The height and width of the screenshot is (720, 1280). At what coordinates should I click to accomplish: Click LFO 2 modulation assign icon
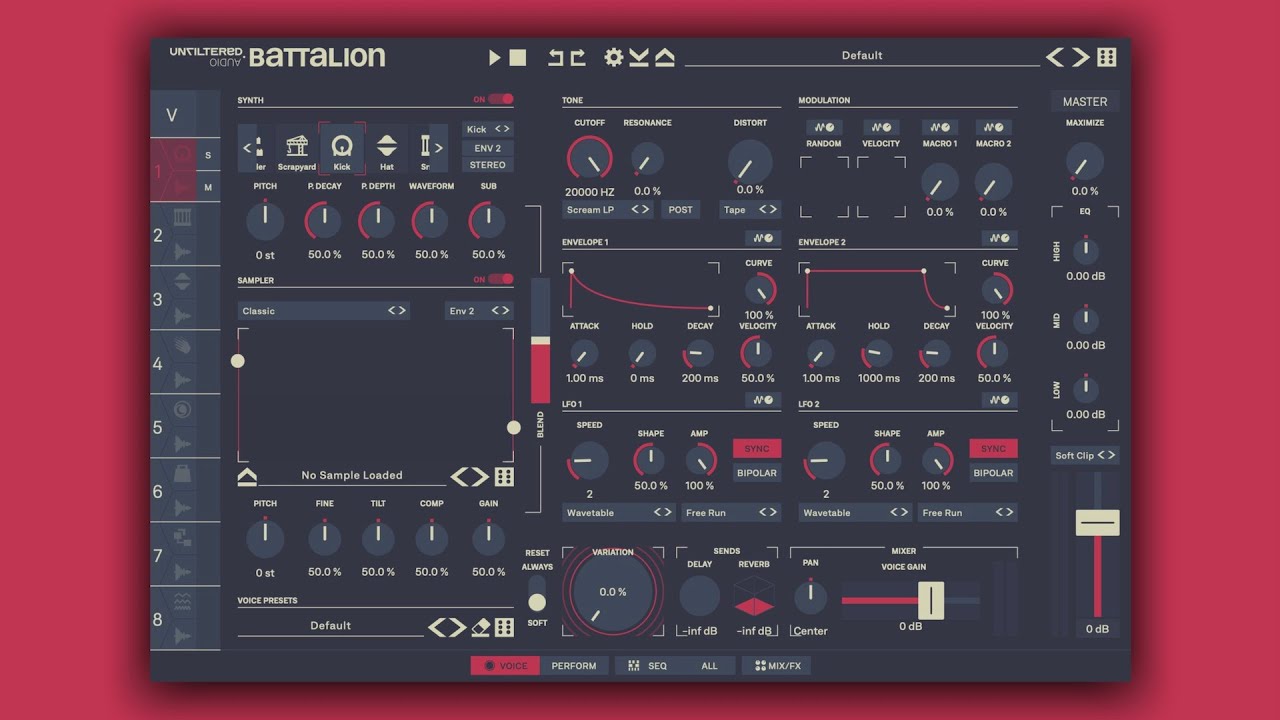999,400
